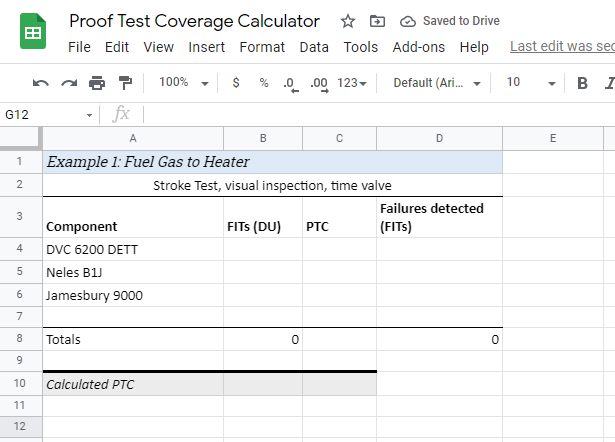Open the font size 10 dropdown

click(x=531, y=83)
